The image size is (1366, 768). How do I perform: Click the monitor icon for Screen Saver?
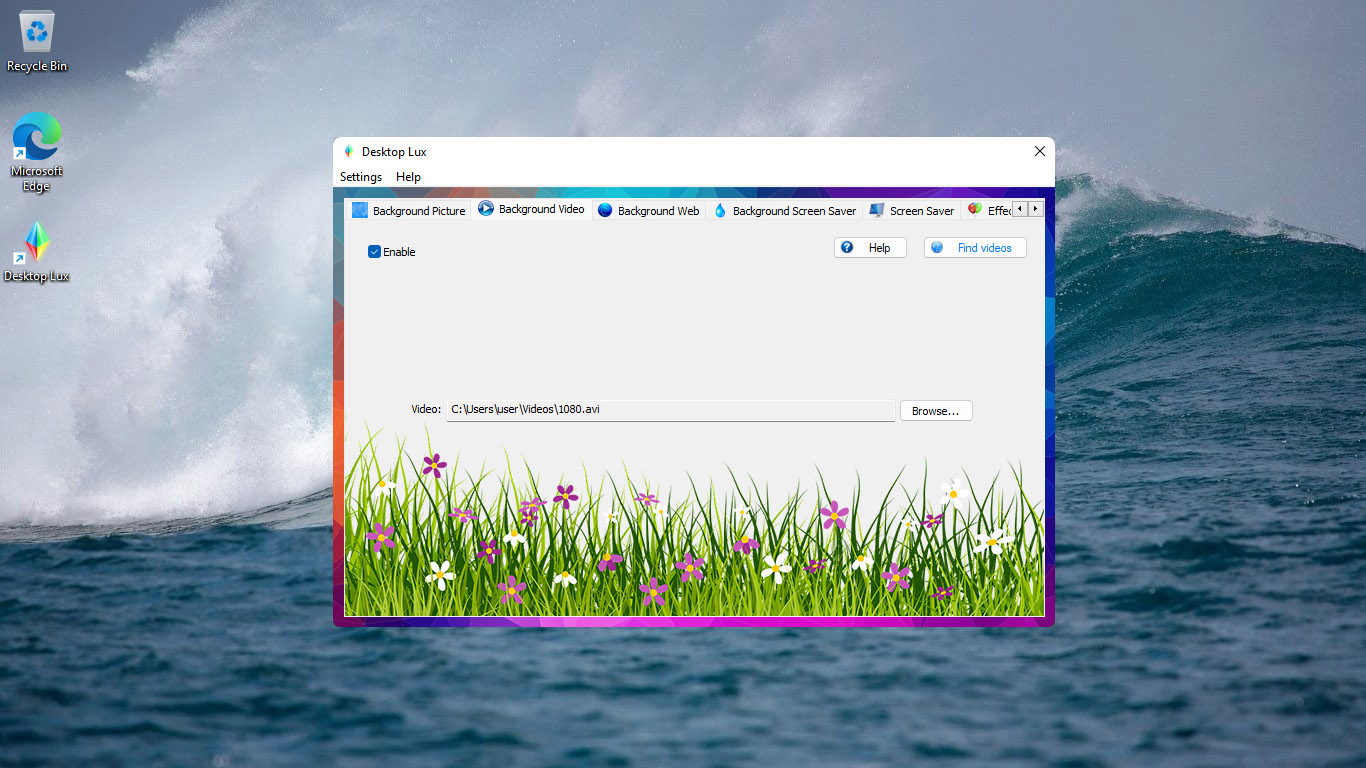(877, 210)
